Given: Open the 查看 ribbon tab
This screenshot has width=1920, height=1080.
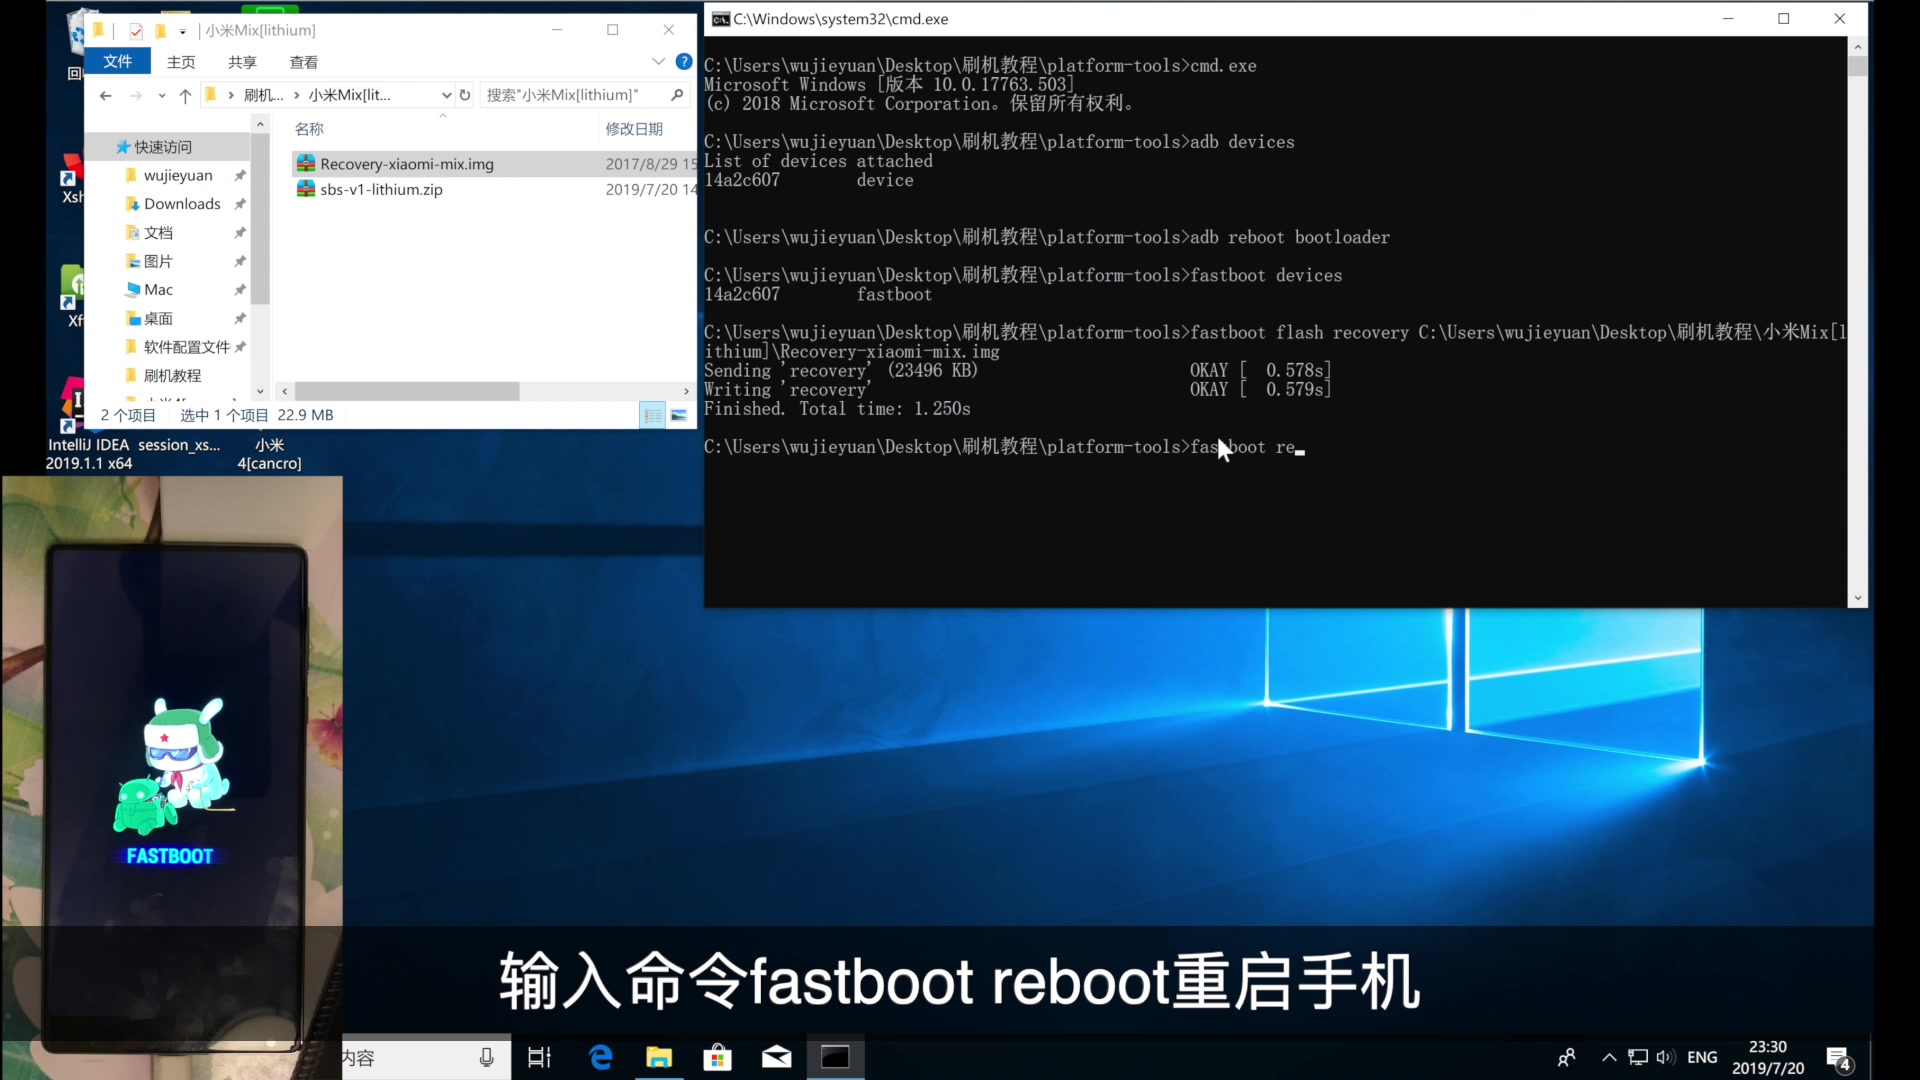Looking at the screenshot, I should click(303, 62).
